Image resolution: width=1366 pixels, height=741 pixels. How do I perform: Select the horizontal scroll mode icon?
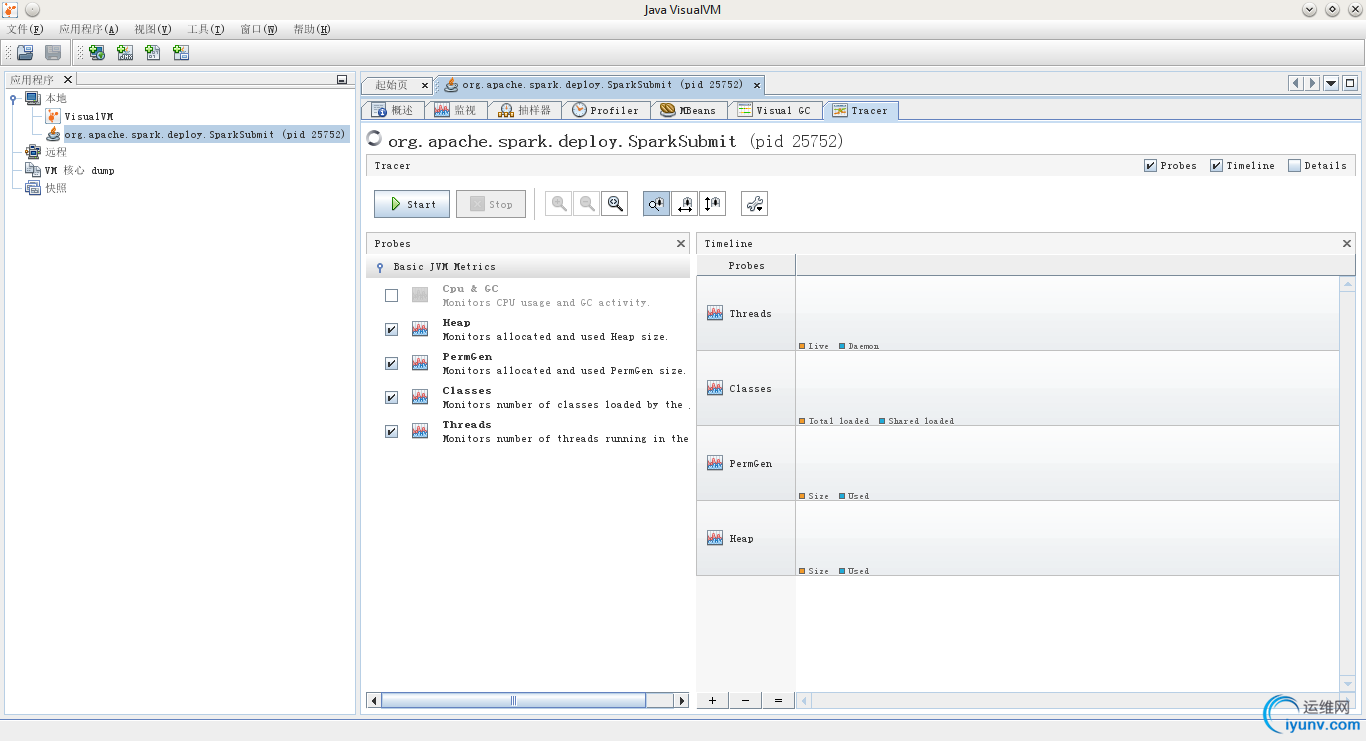[x=684, y=204]
